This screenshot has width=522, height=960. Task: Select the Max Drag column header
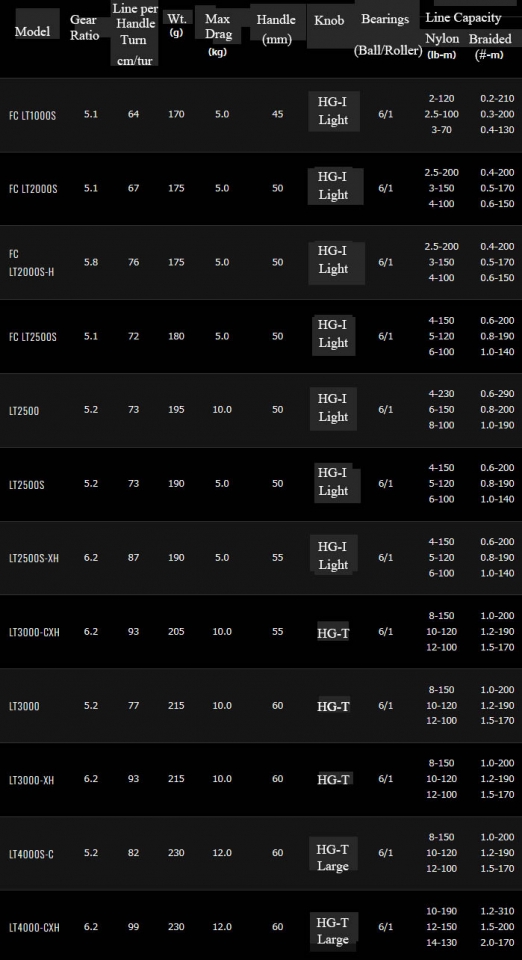pos(217,34)
